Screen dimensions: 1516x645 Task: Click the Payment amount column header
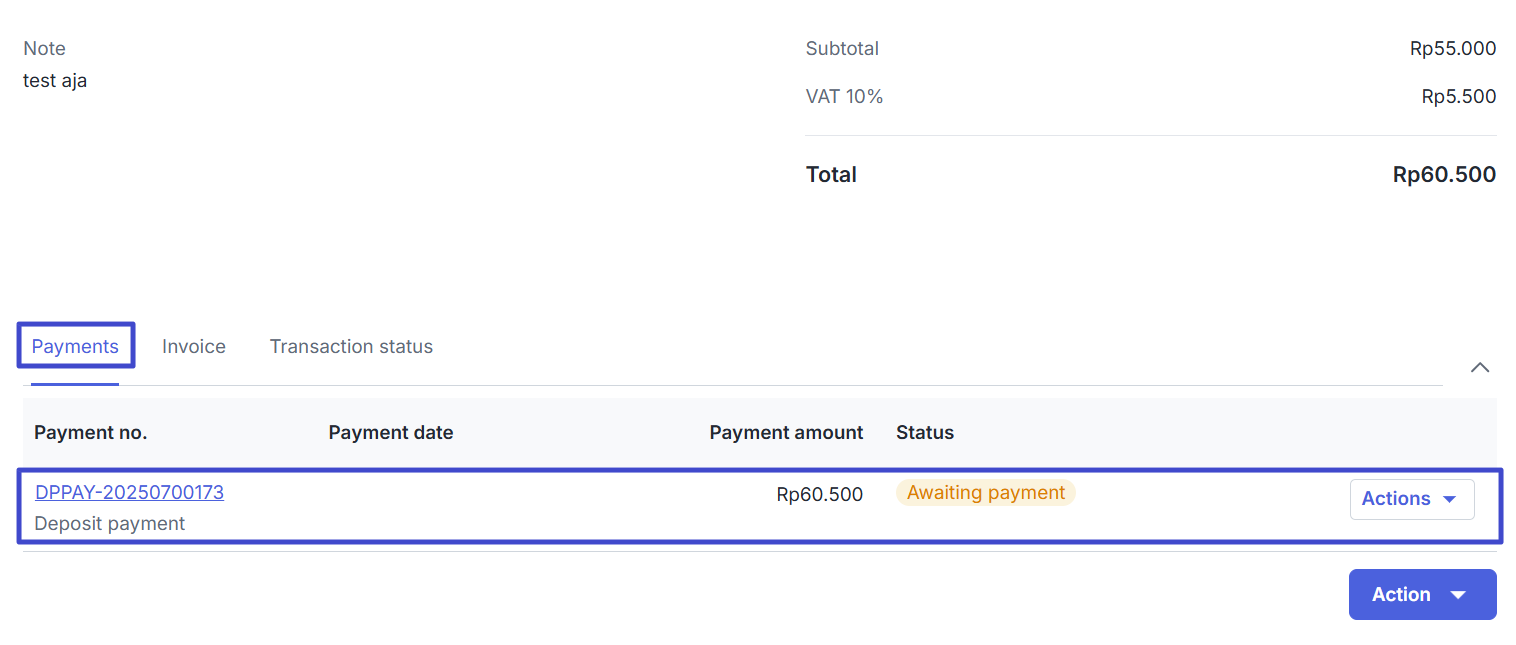coord(786,433)
